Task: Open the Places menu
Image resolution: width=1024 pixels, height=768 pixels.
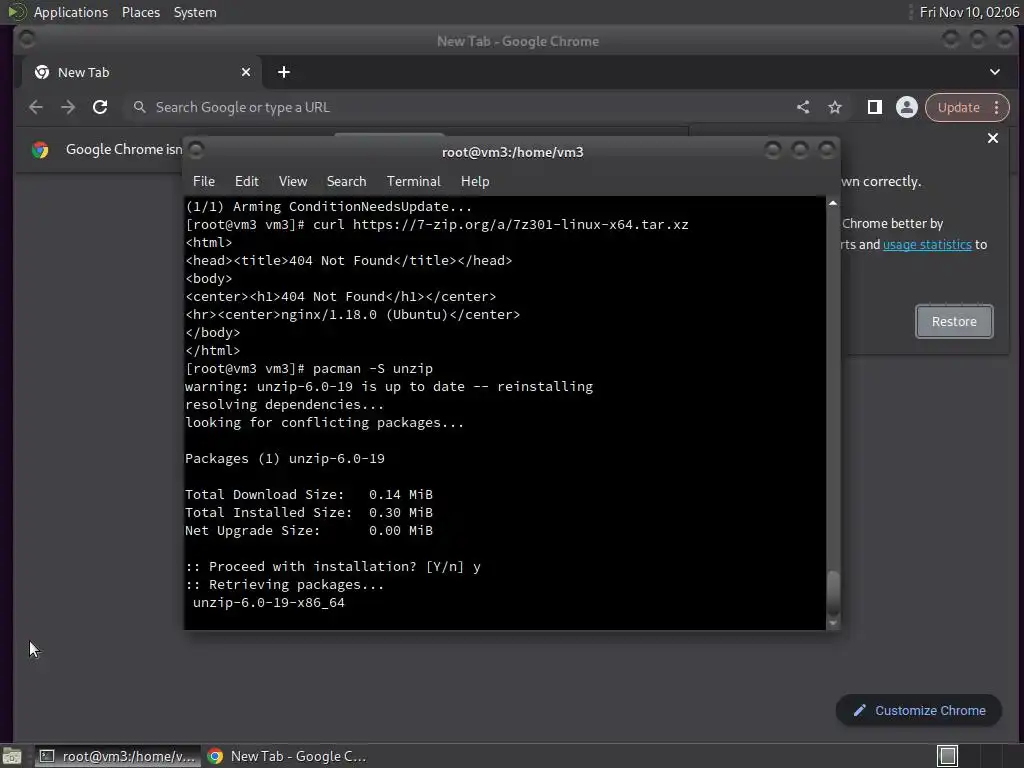Action: pos(140,12)
